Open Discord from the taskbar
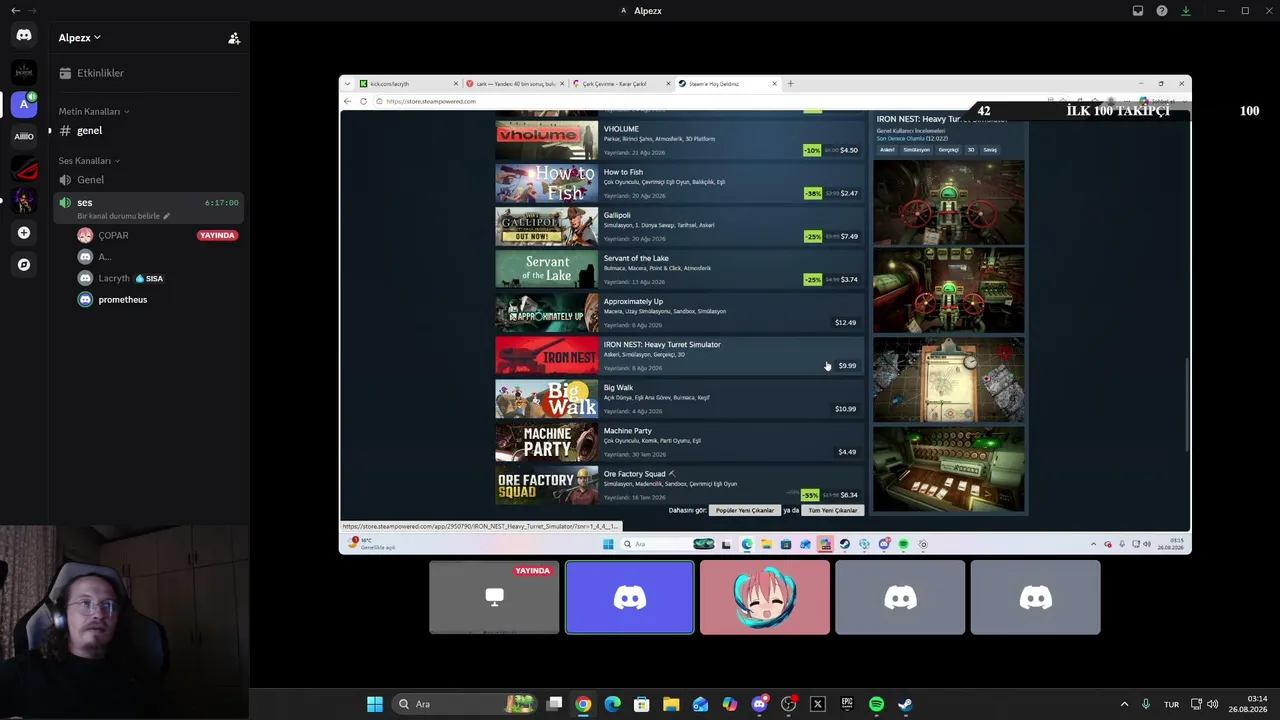This screenshot has height=720, width=1280. pyautogui.click(x=759, y=704)
